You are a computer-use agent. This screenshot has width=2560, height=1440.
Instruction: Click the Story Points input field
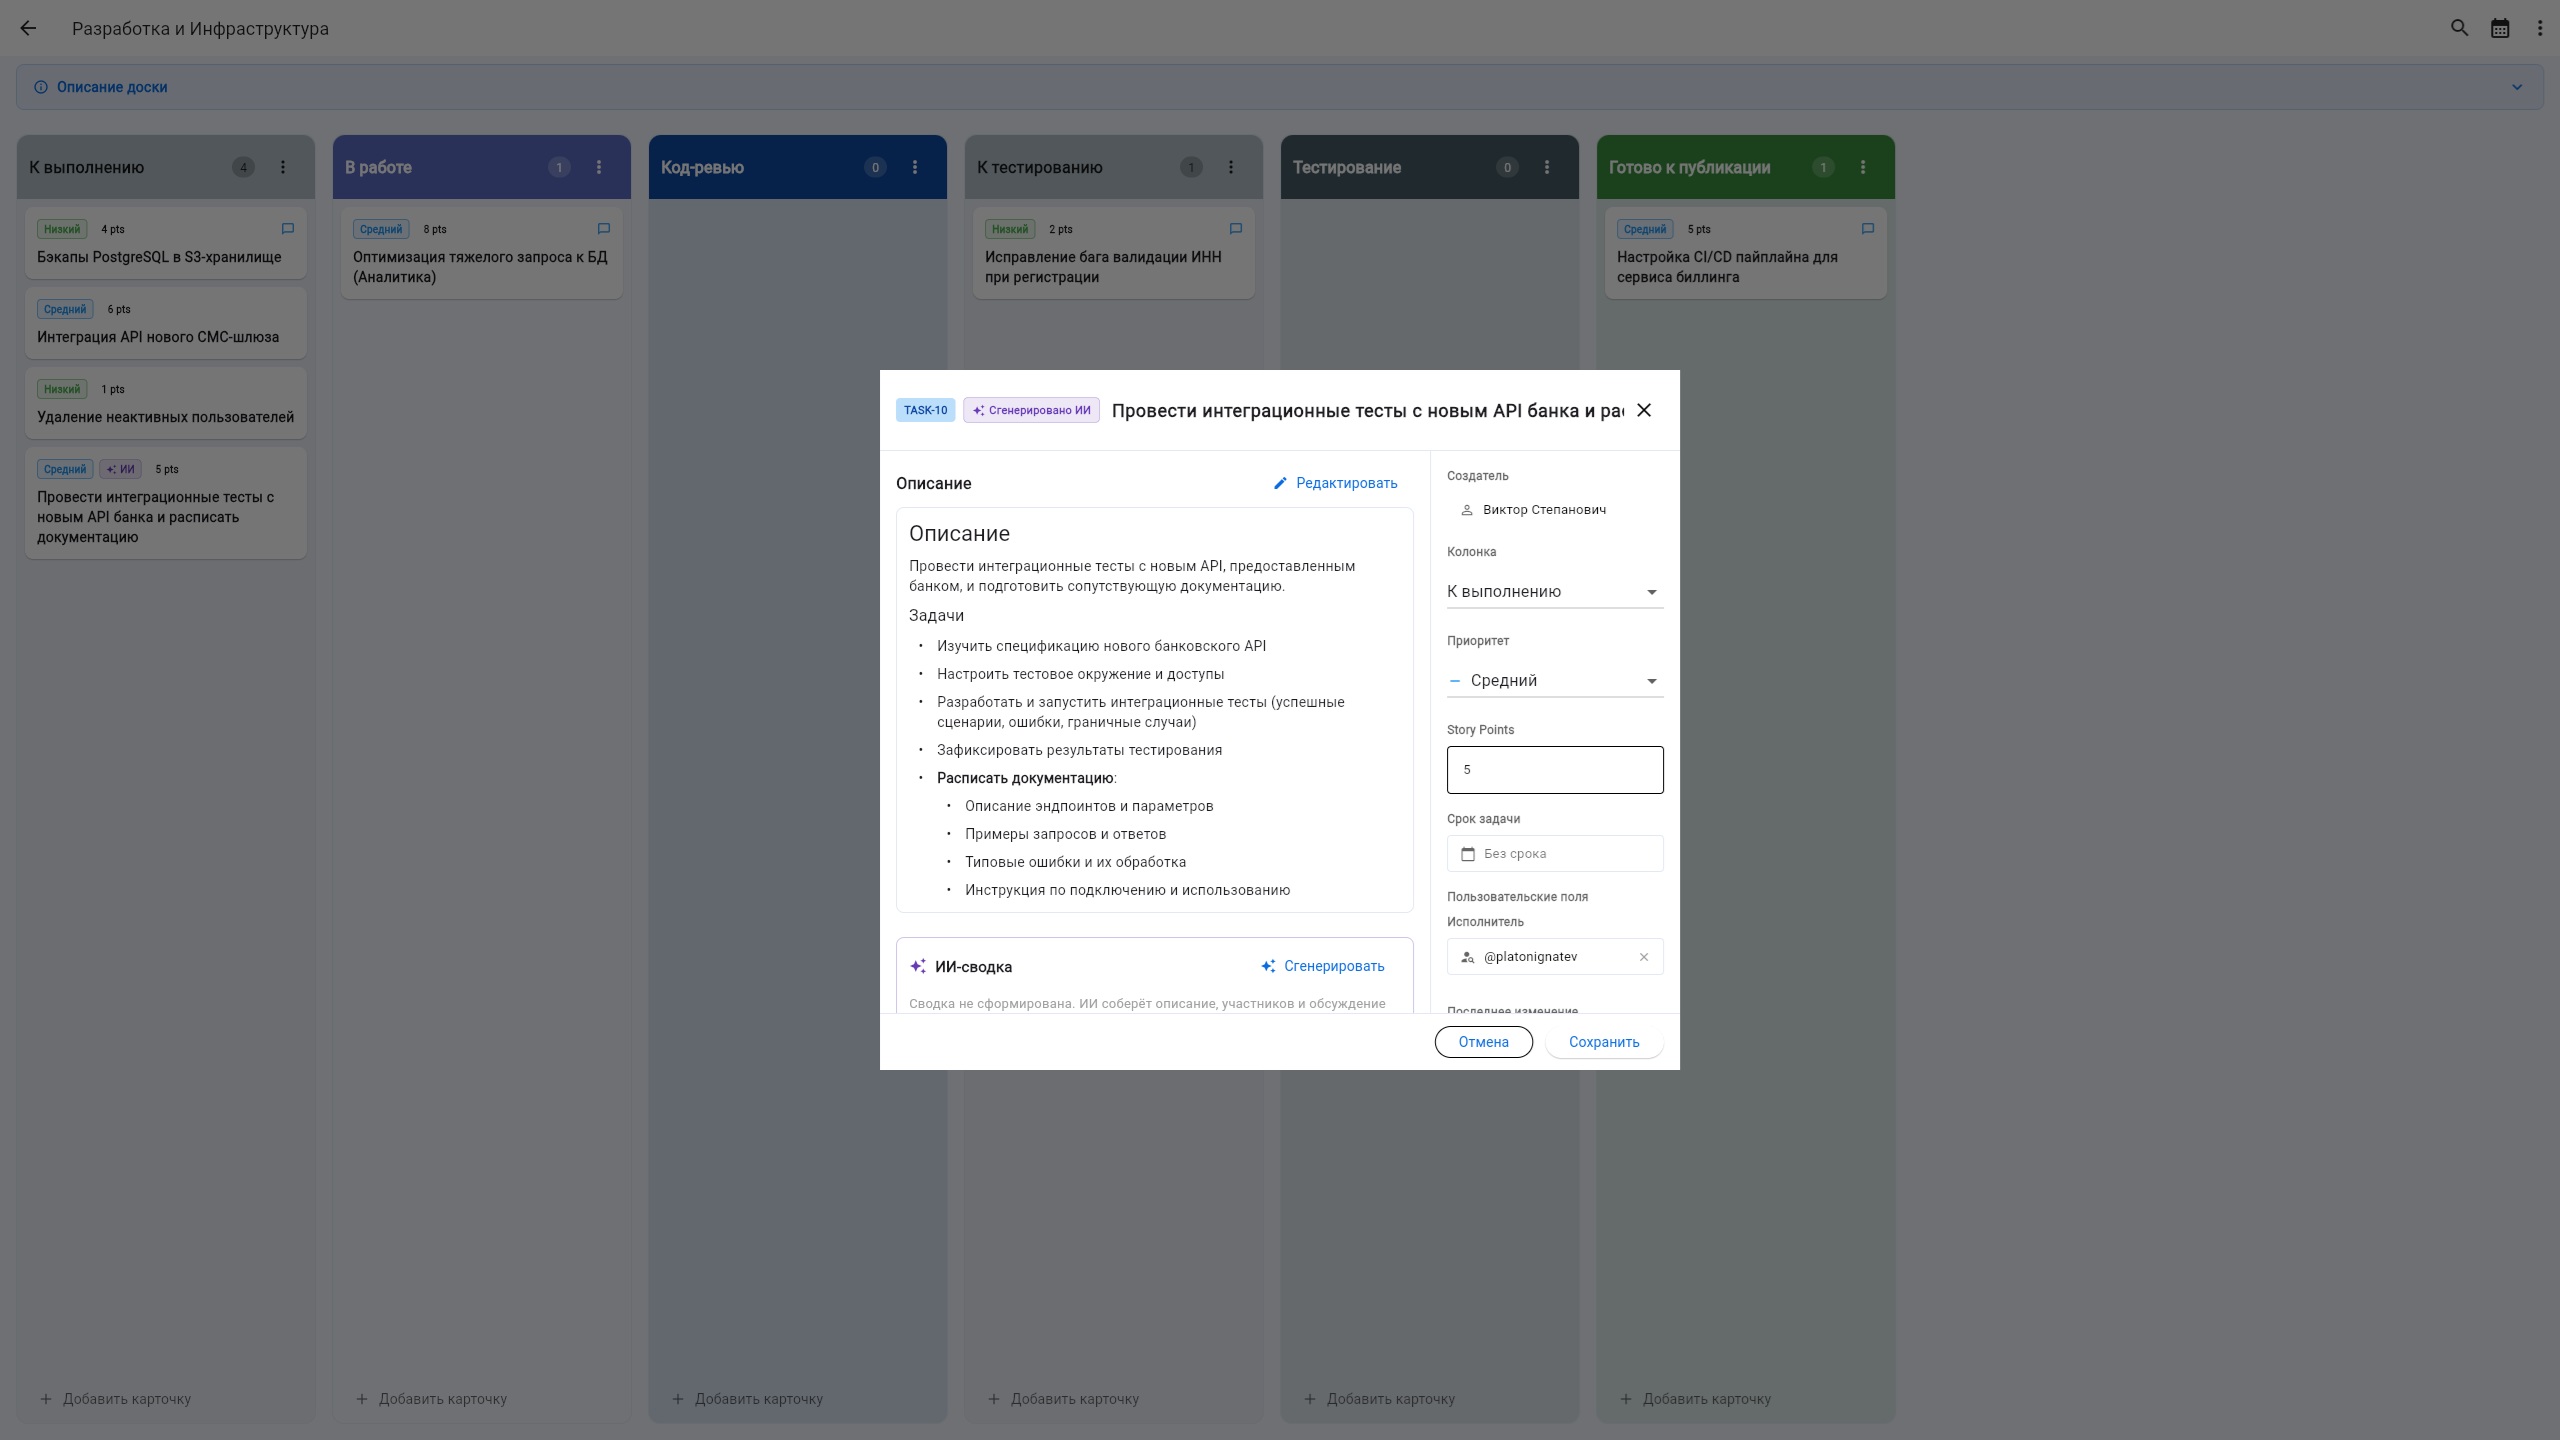pos(1555,770)
